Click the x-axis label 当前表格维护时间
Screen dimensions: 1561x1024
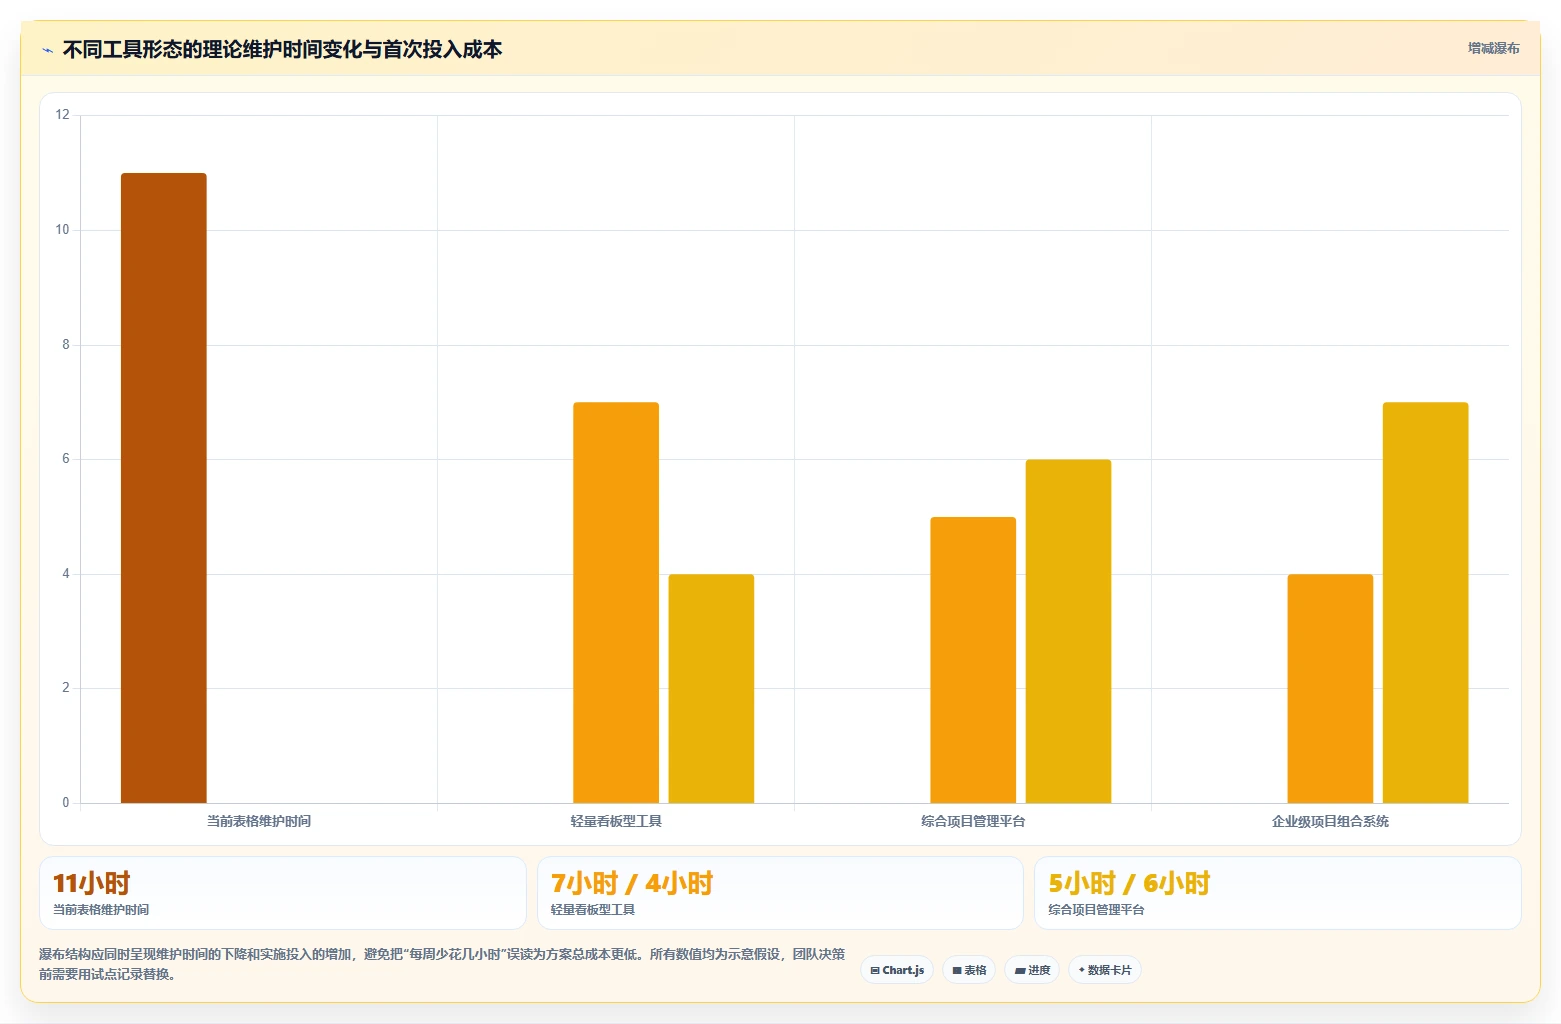click(x=259, y=821)
